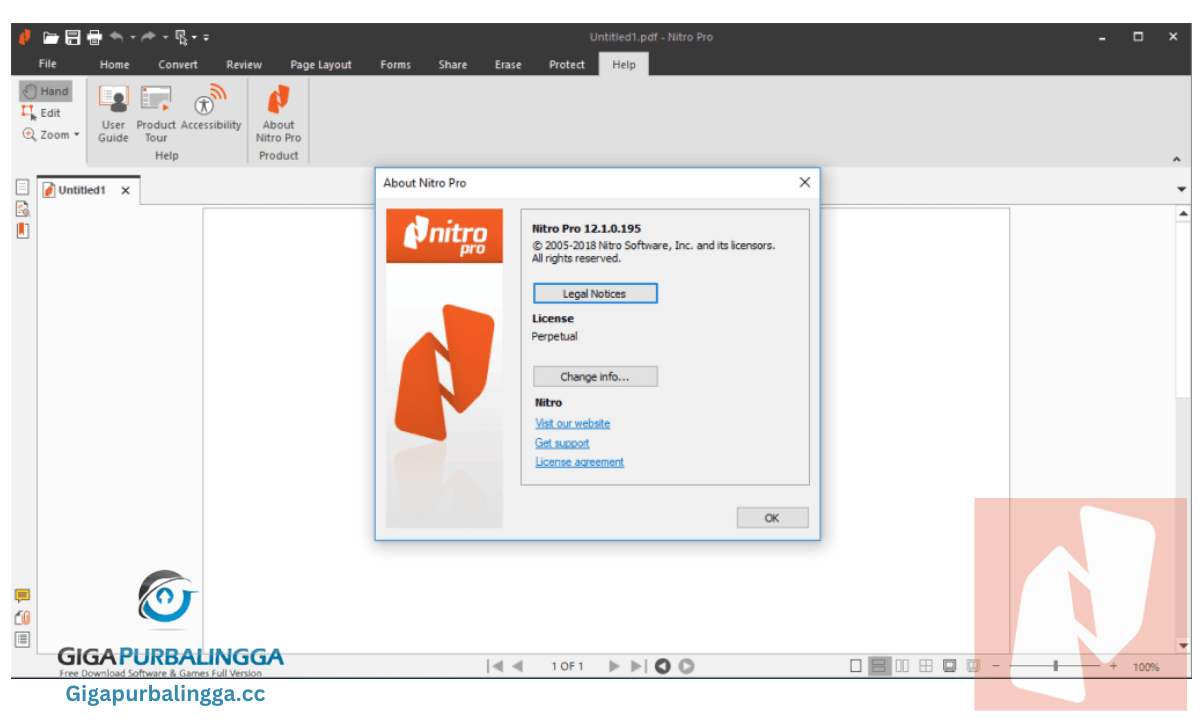Open the User Guide
The image size is (1200, 720).
113,114
